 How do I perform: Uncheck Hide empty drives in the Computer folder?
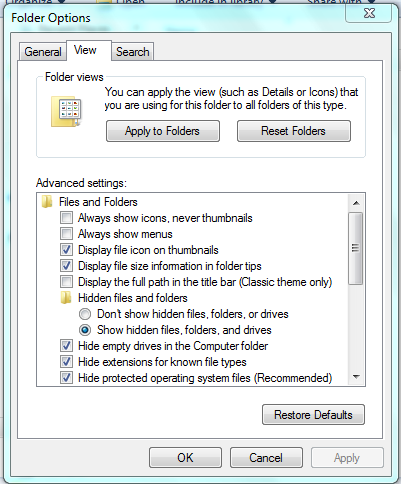66,346
